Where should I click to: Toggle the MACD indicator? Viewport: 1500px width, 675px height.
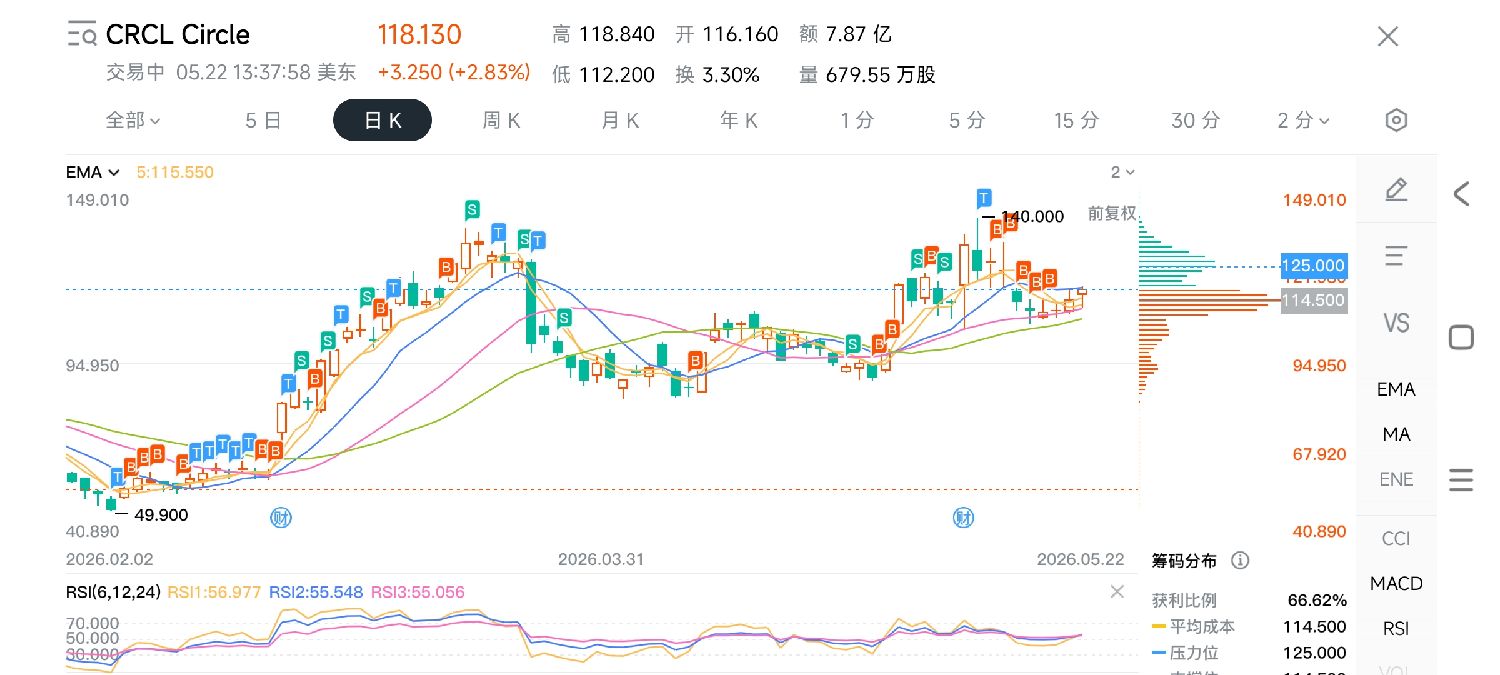1396,583
